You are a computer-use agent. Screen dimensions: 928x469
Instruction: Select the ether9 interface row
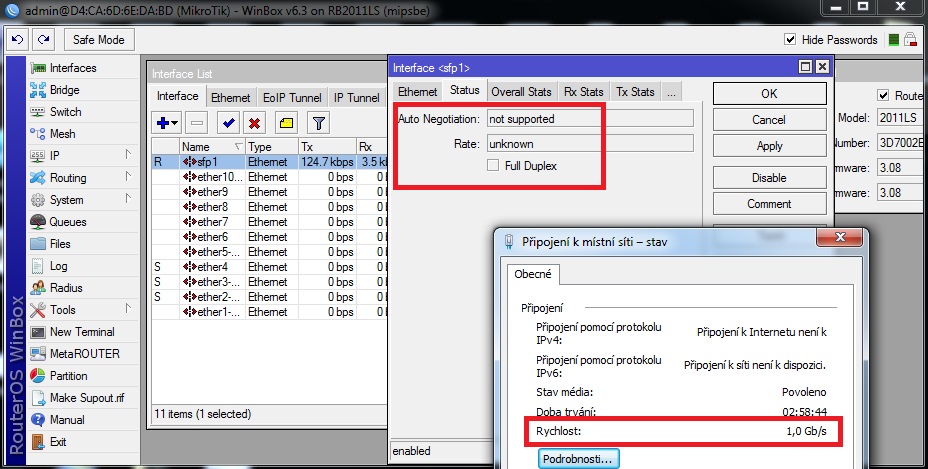tap(269, 192)
